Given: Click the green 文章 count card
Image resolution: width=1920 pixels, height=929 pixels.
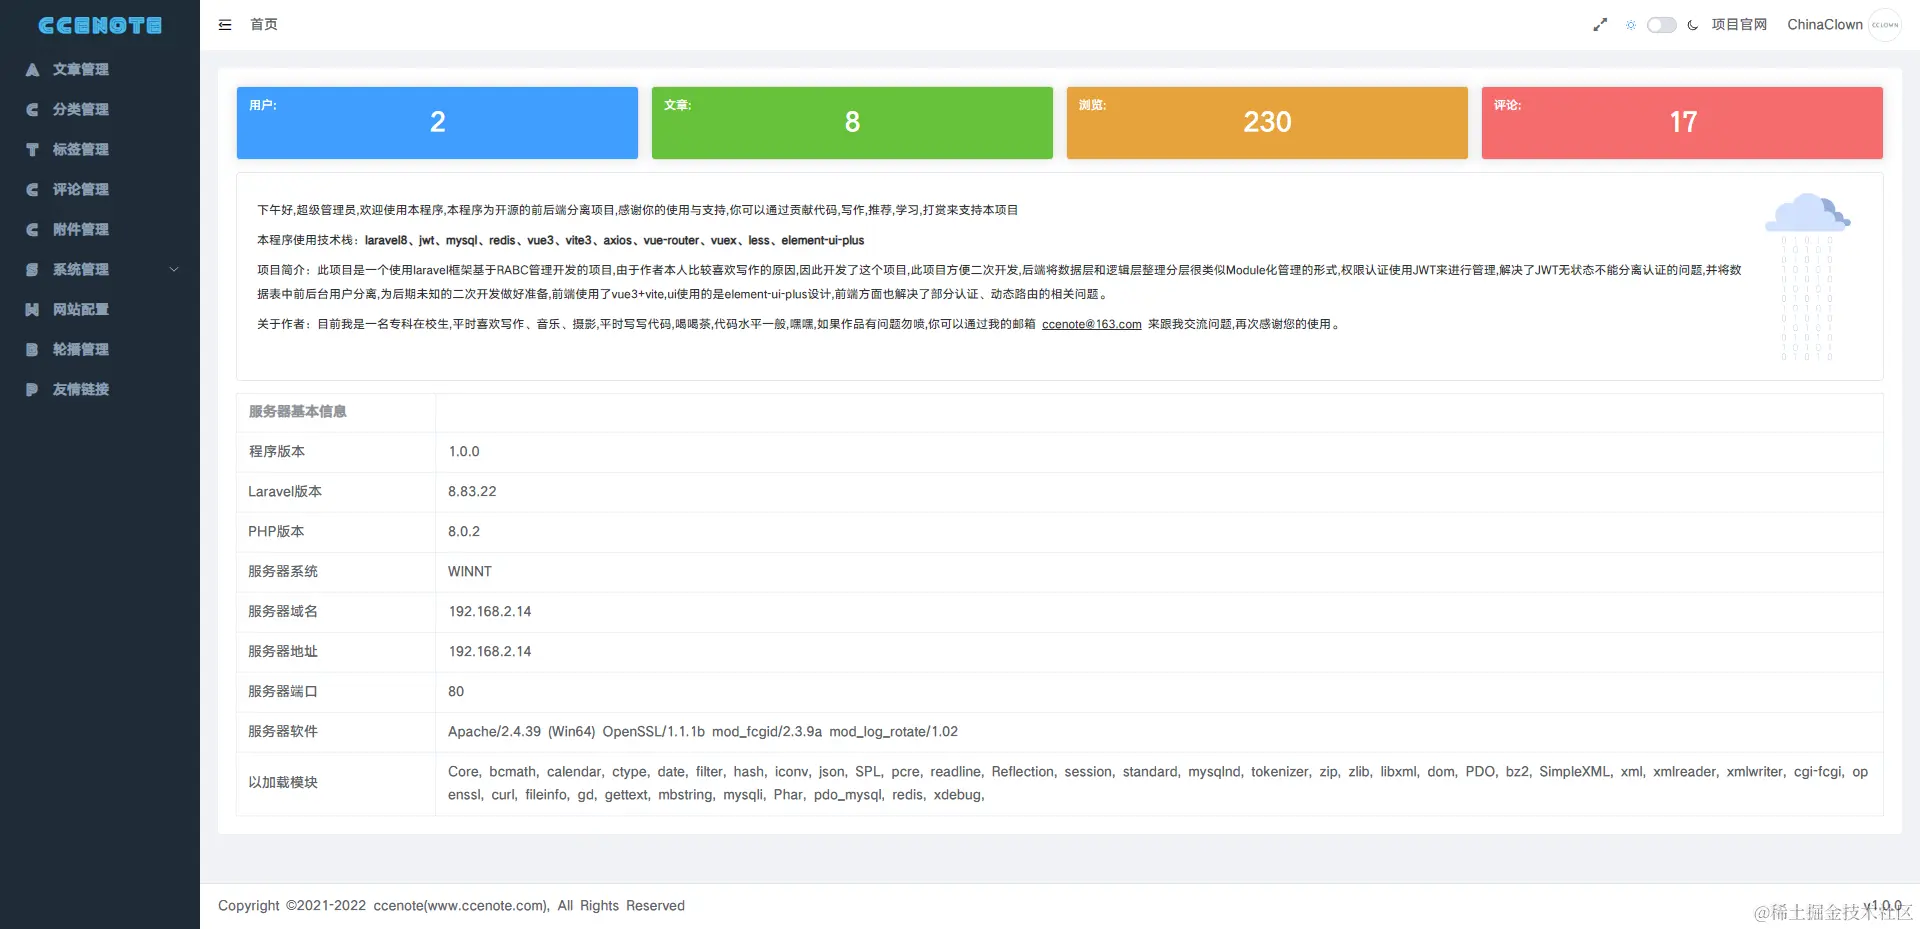Looking at the screenshot, I should [x=852, y=123].
